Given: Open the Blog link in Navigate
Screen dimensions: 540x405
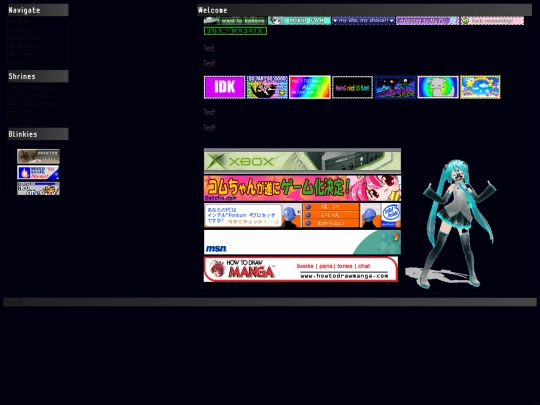Looking at the screenshot, I should 23,63.
